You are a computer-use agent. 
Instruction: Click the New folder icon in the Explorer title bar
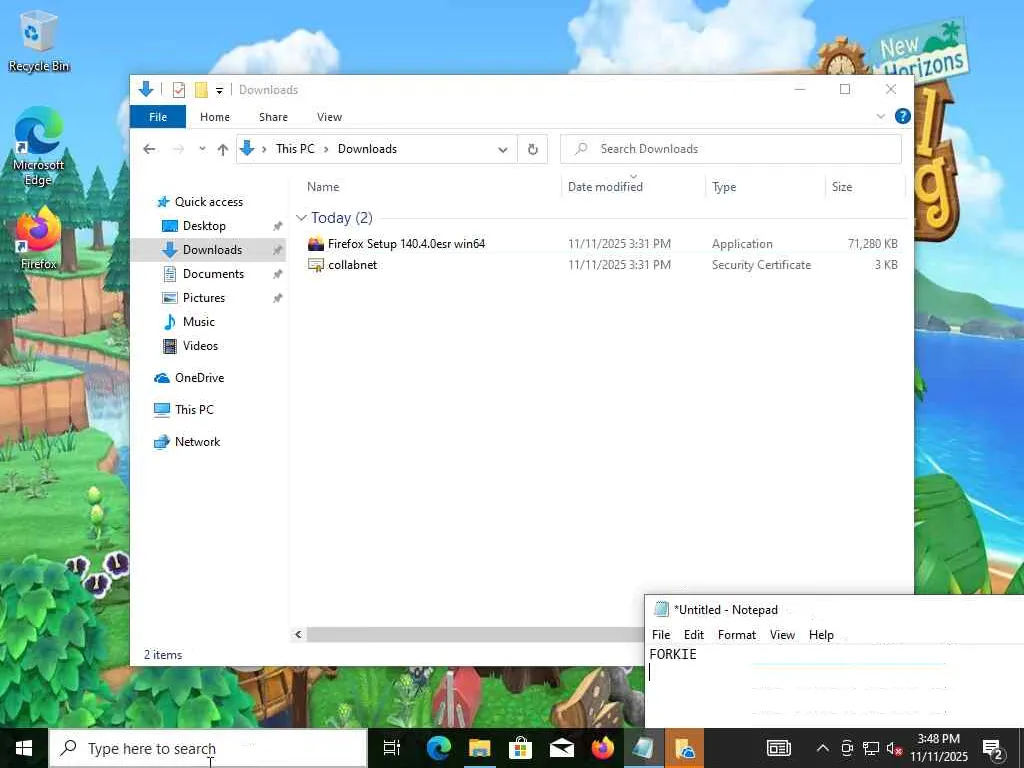click(201, 89)
